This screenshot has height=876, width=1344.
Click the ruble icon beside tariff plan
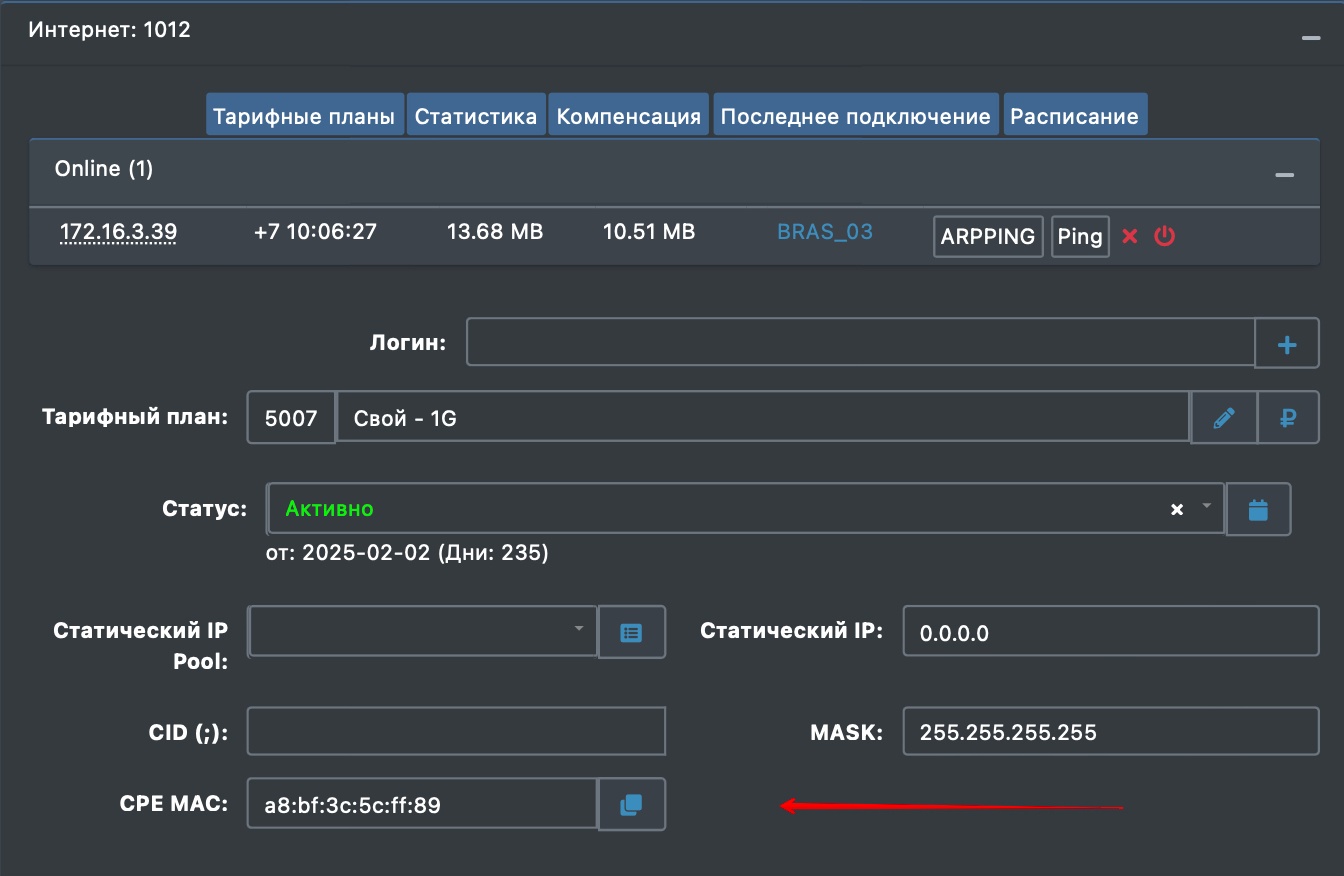pos(1287,418)
